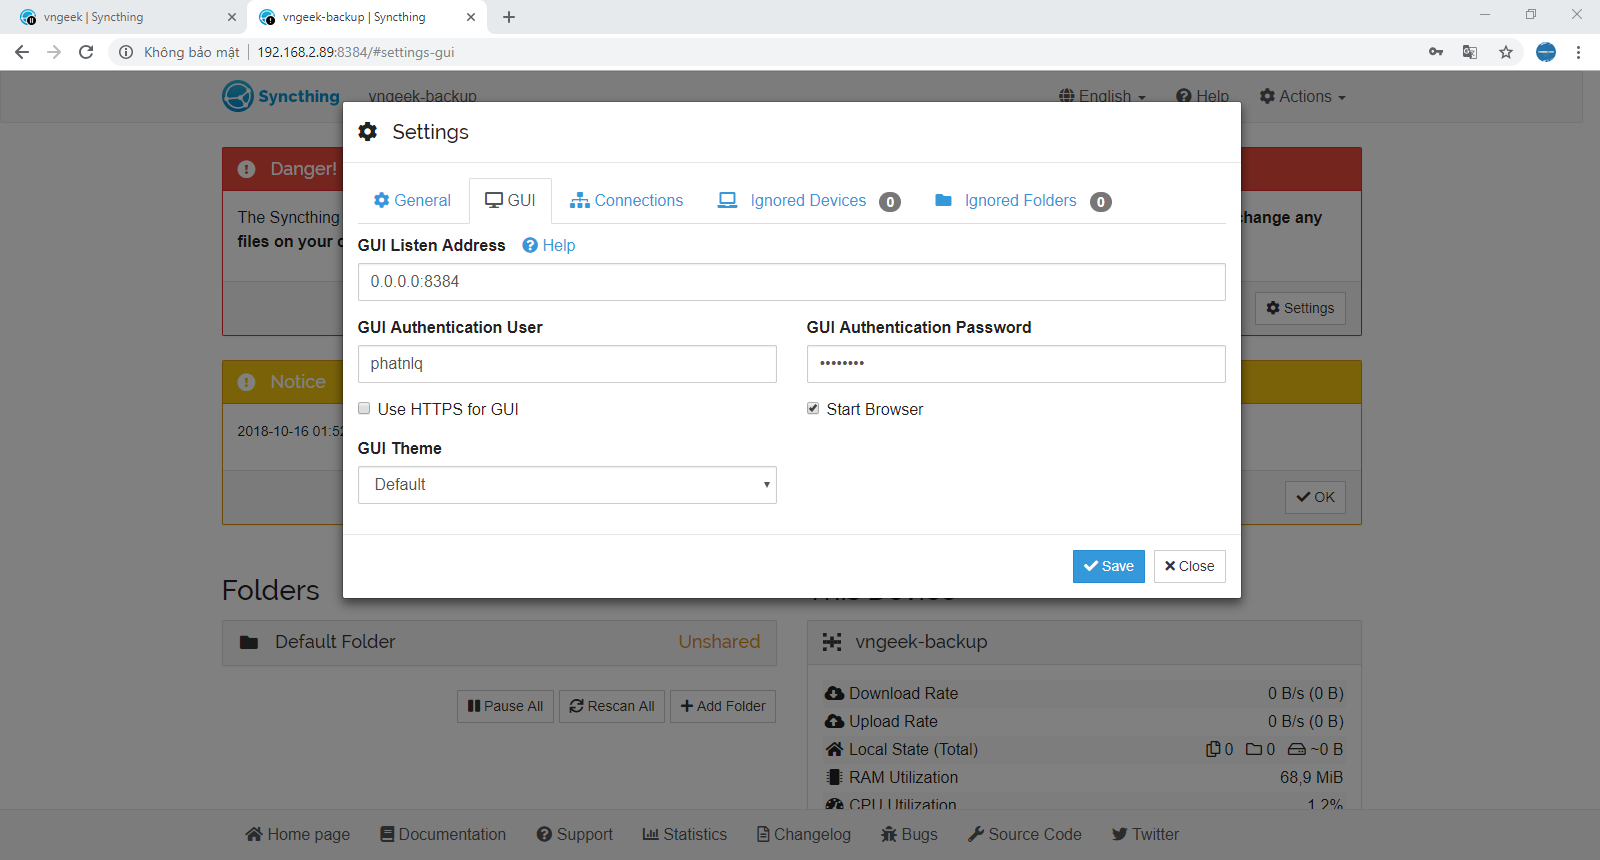Open the English language dropdown

point(1102,96)
